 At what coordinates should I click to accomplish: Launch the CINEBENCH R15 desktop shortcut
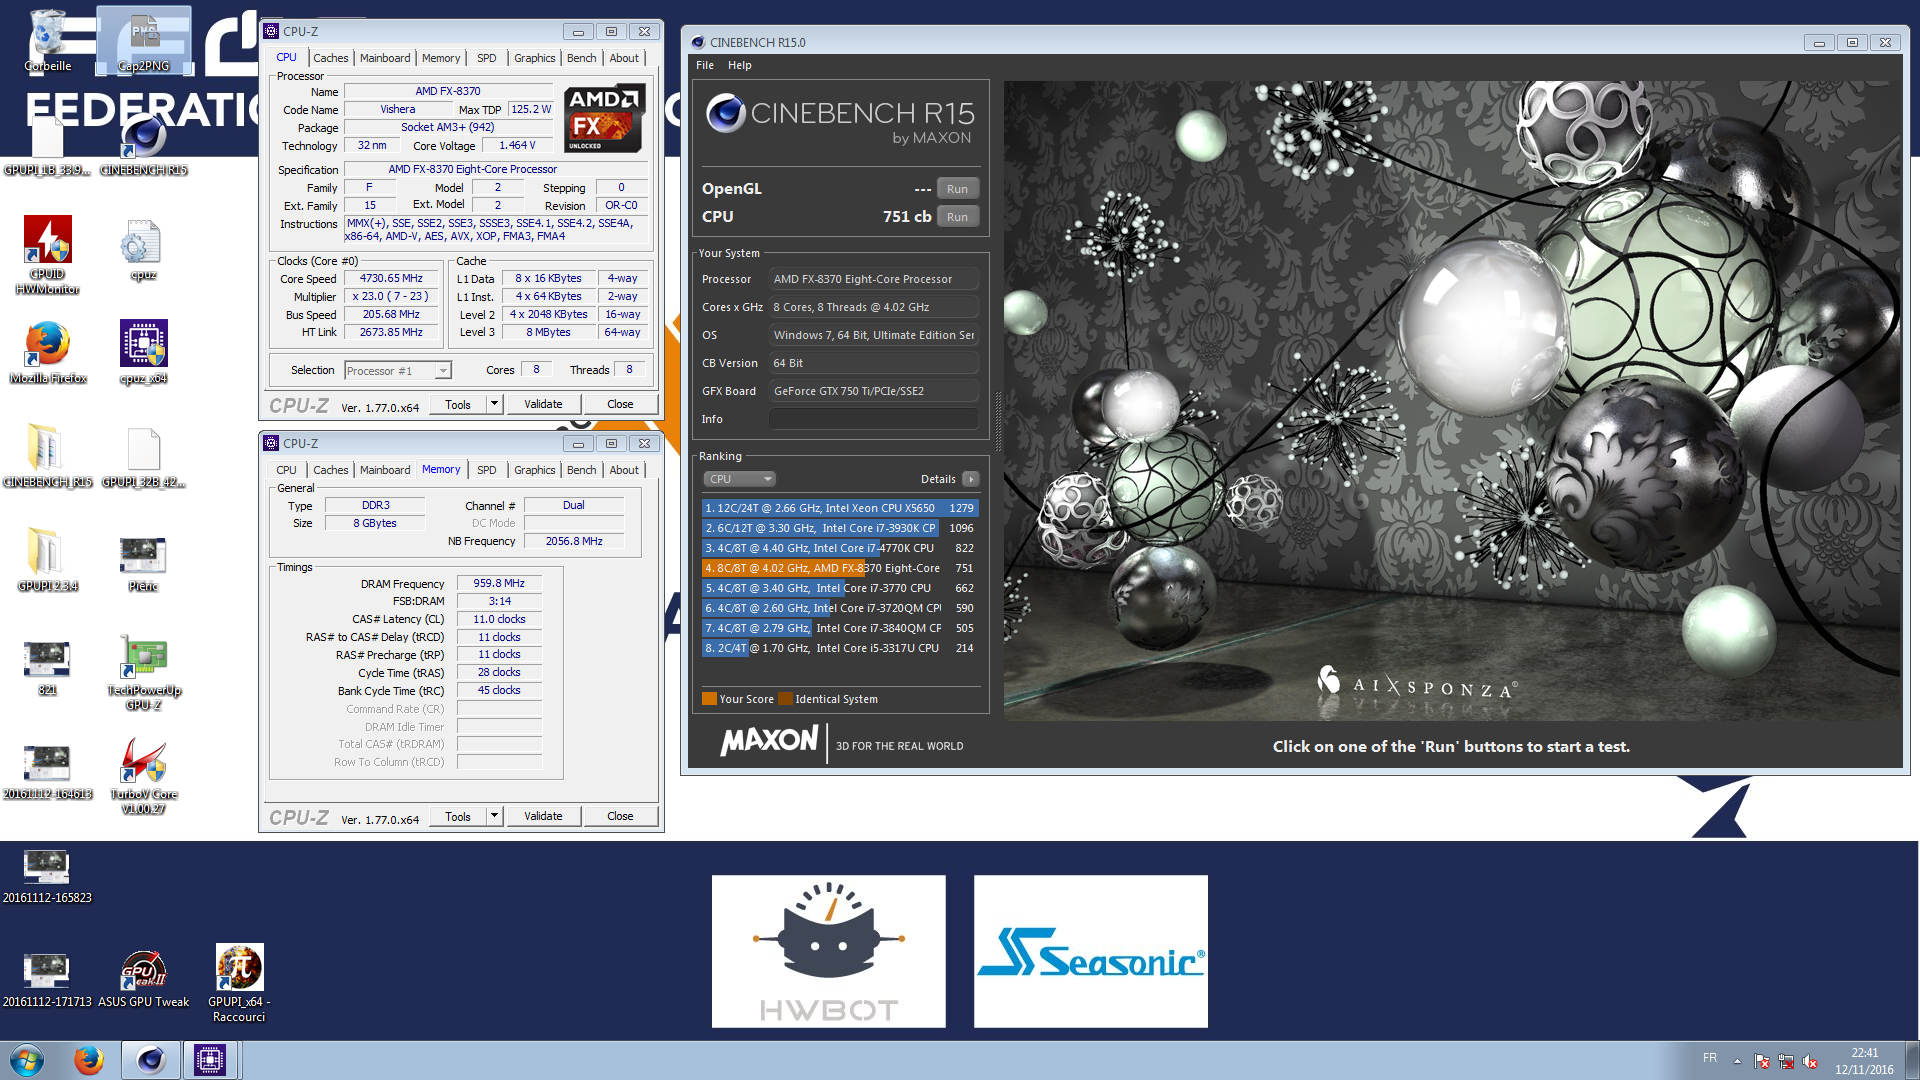pyautogui.click(x=144, y=145)
